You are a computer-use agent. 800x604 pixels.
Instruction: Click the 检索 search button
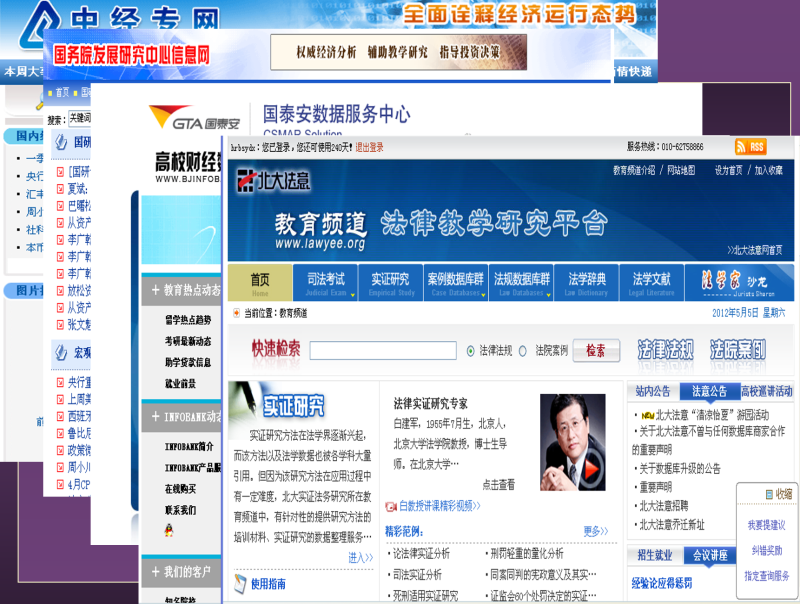click(x=596, y=350)
